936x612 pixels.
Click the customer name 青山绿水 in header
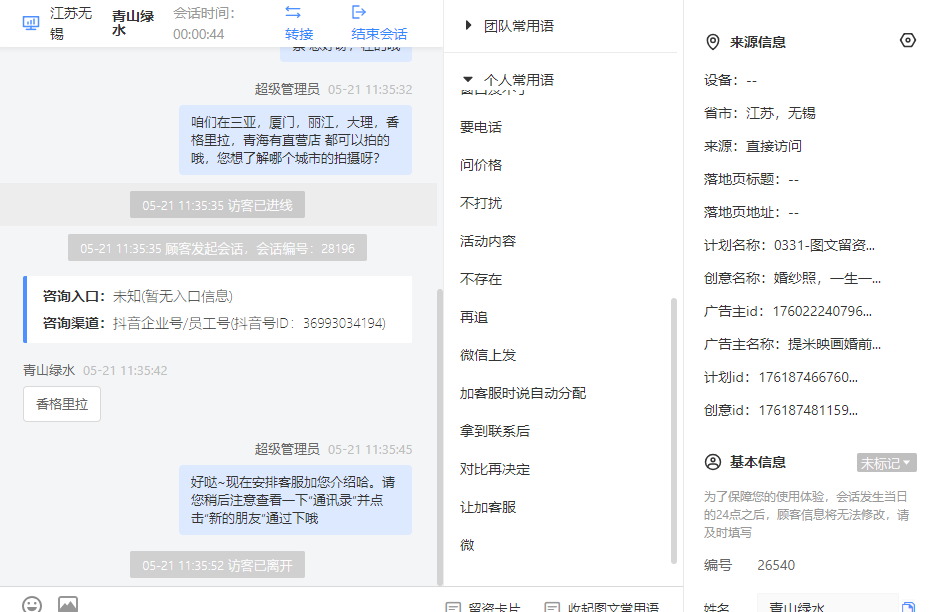133,23
